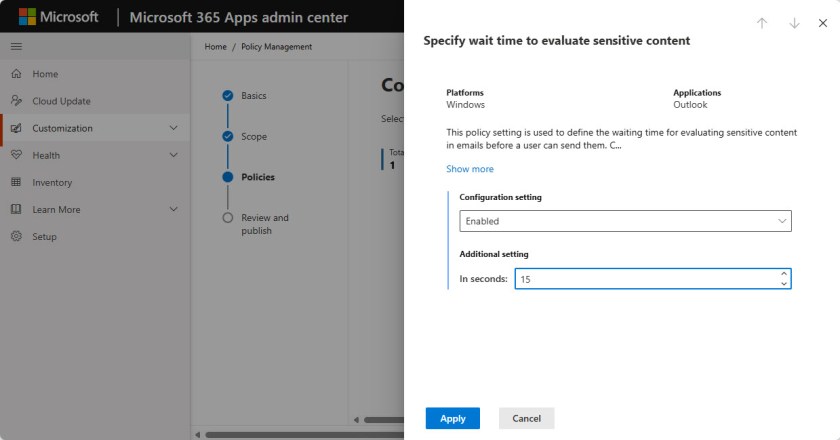Click the Customization icon
The width and height of the screenshot is (840, 440).
pos(17,128)
